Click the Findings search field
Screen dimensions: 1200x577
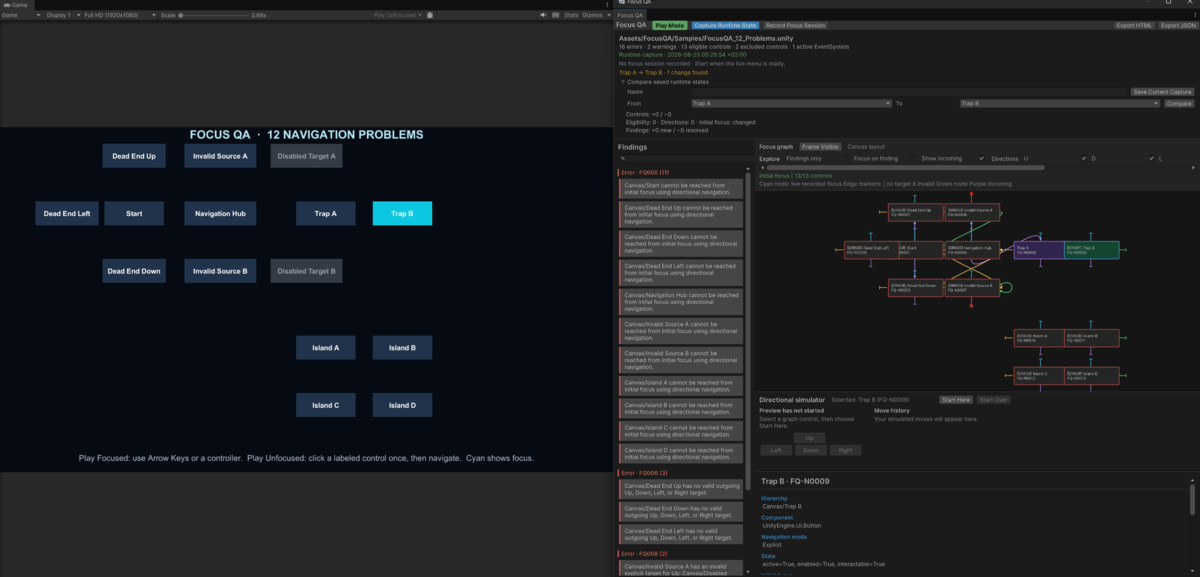(686, 158)
